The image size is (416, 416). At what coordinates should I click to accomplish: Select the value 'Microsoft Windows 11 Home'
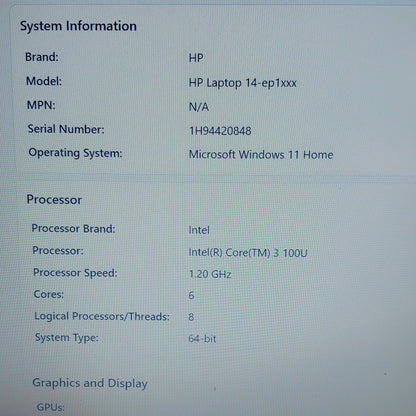point(261,155)
